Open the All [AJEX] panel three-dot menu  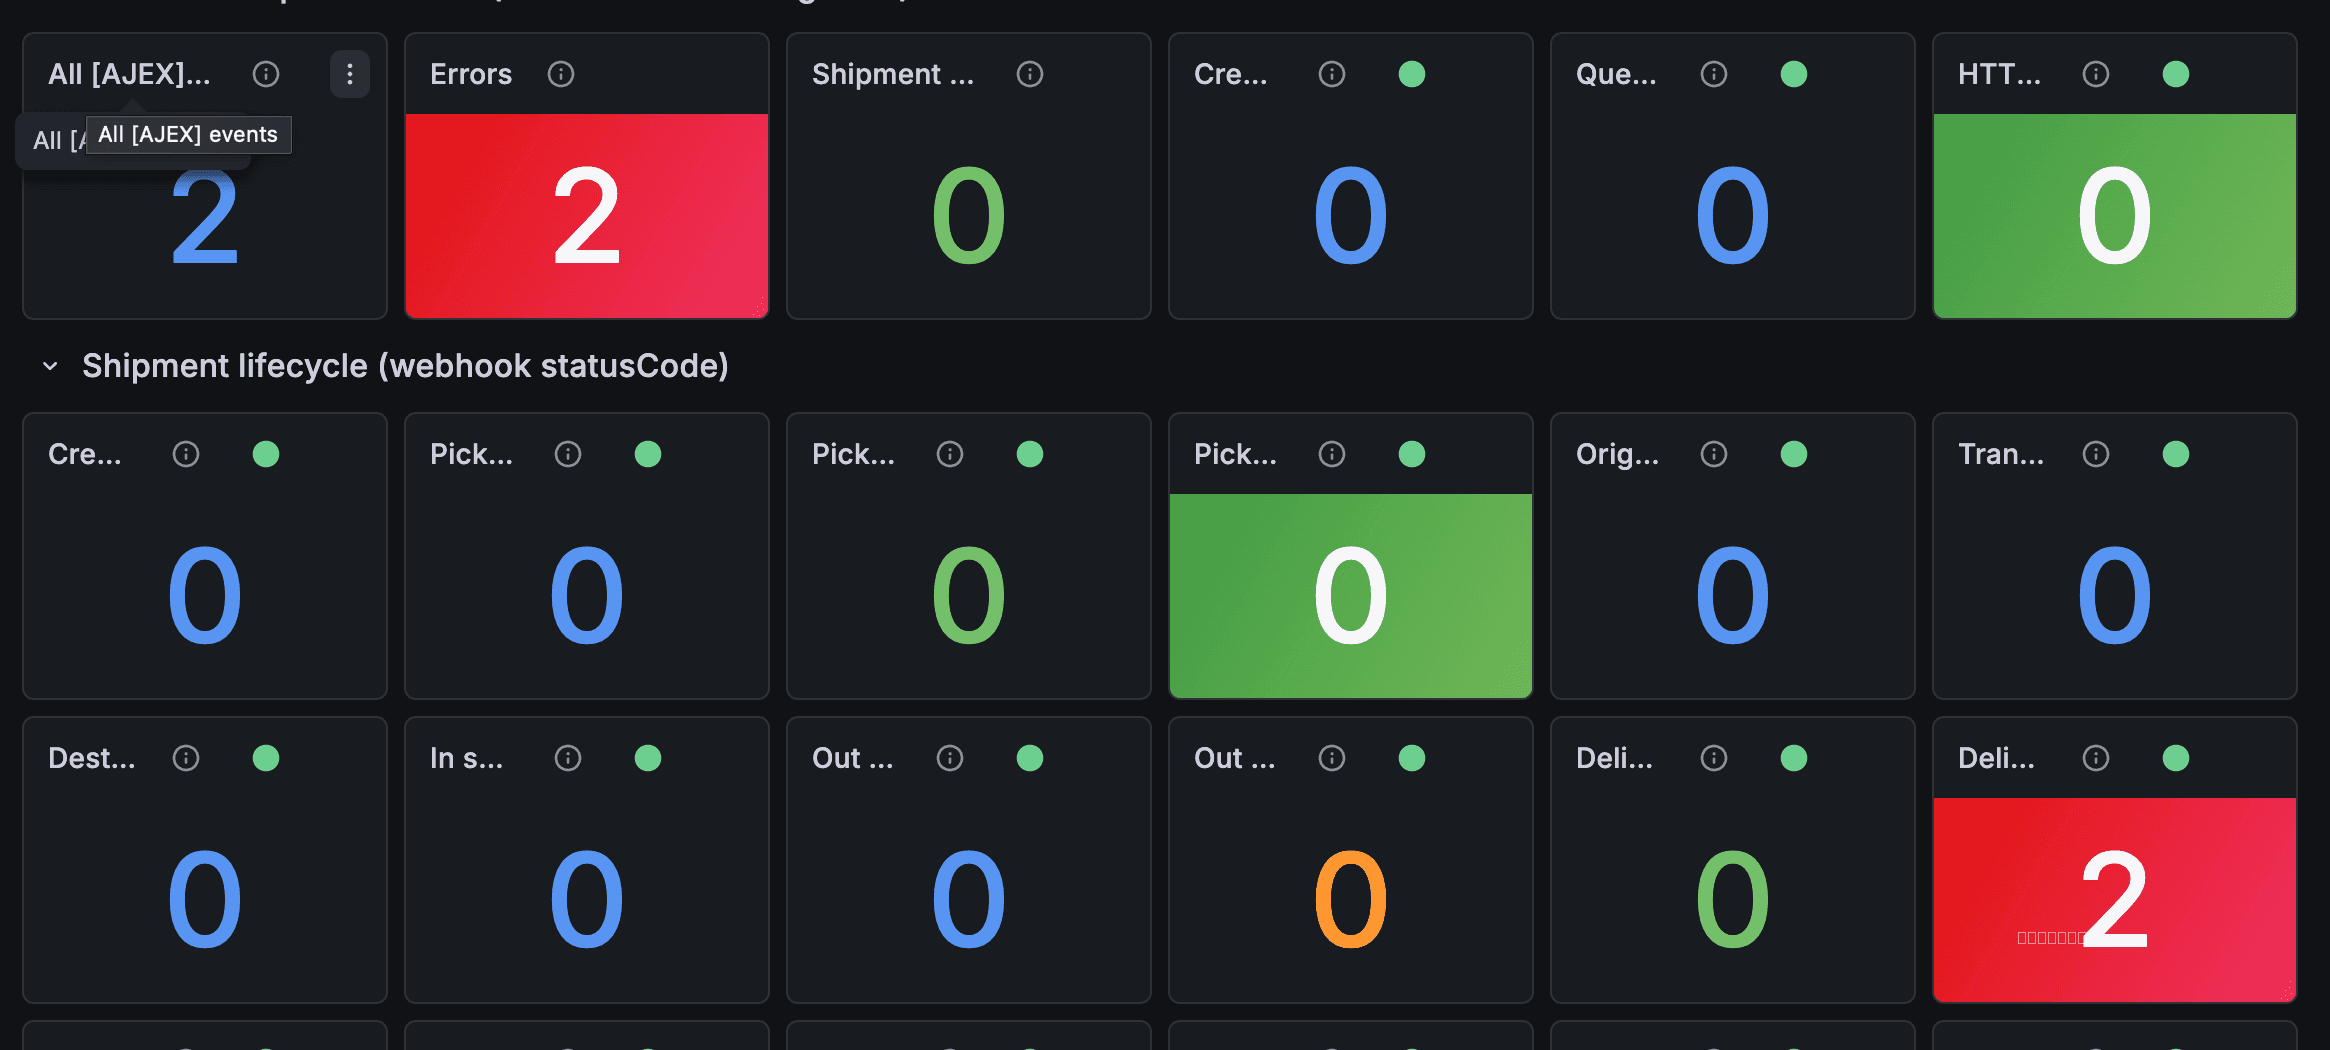[x=350, y=74]
